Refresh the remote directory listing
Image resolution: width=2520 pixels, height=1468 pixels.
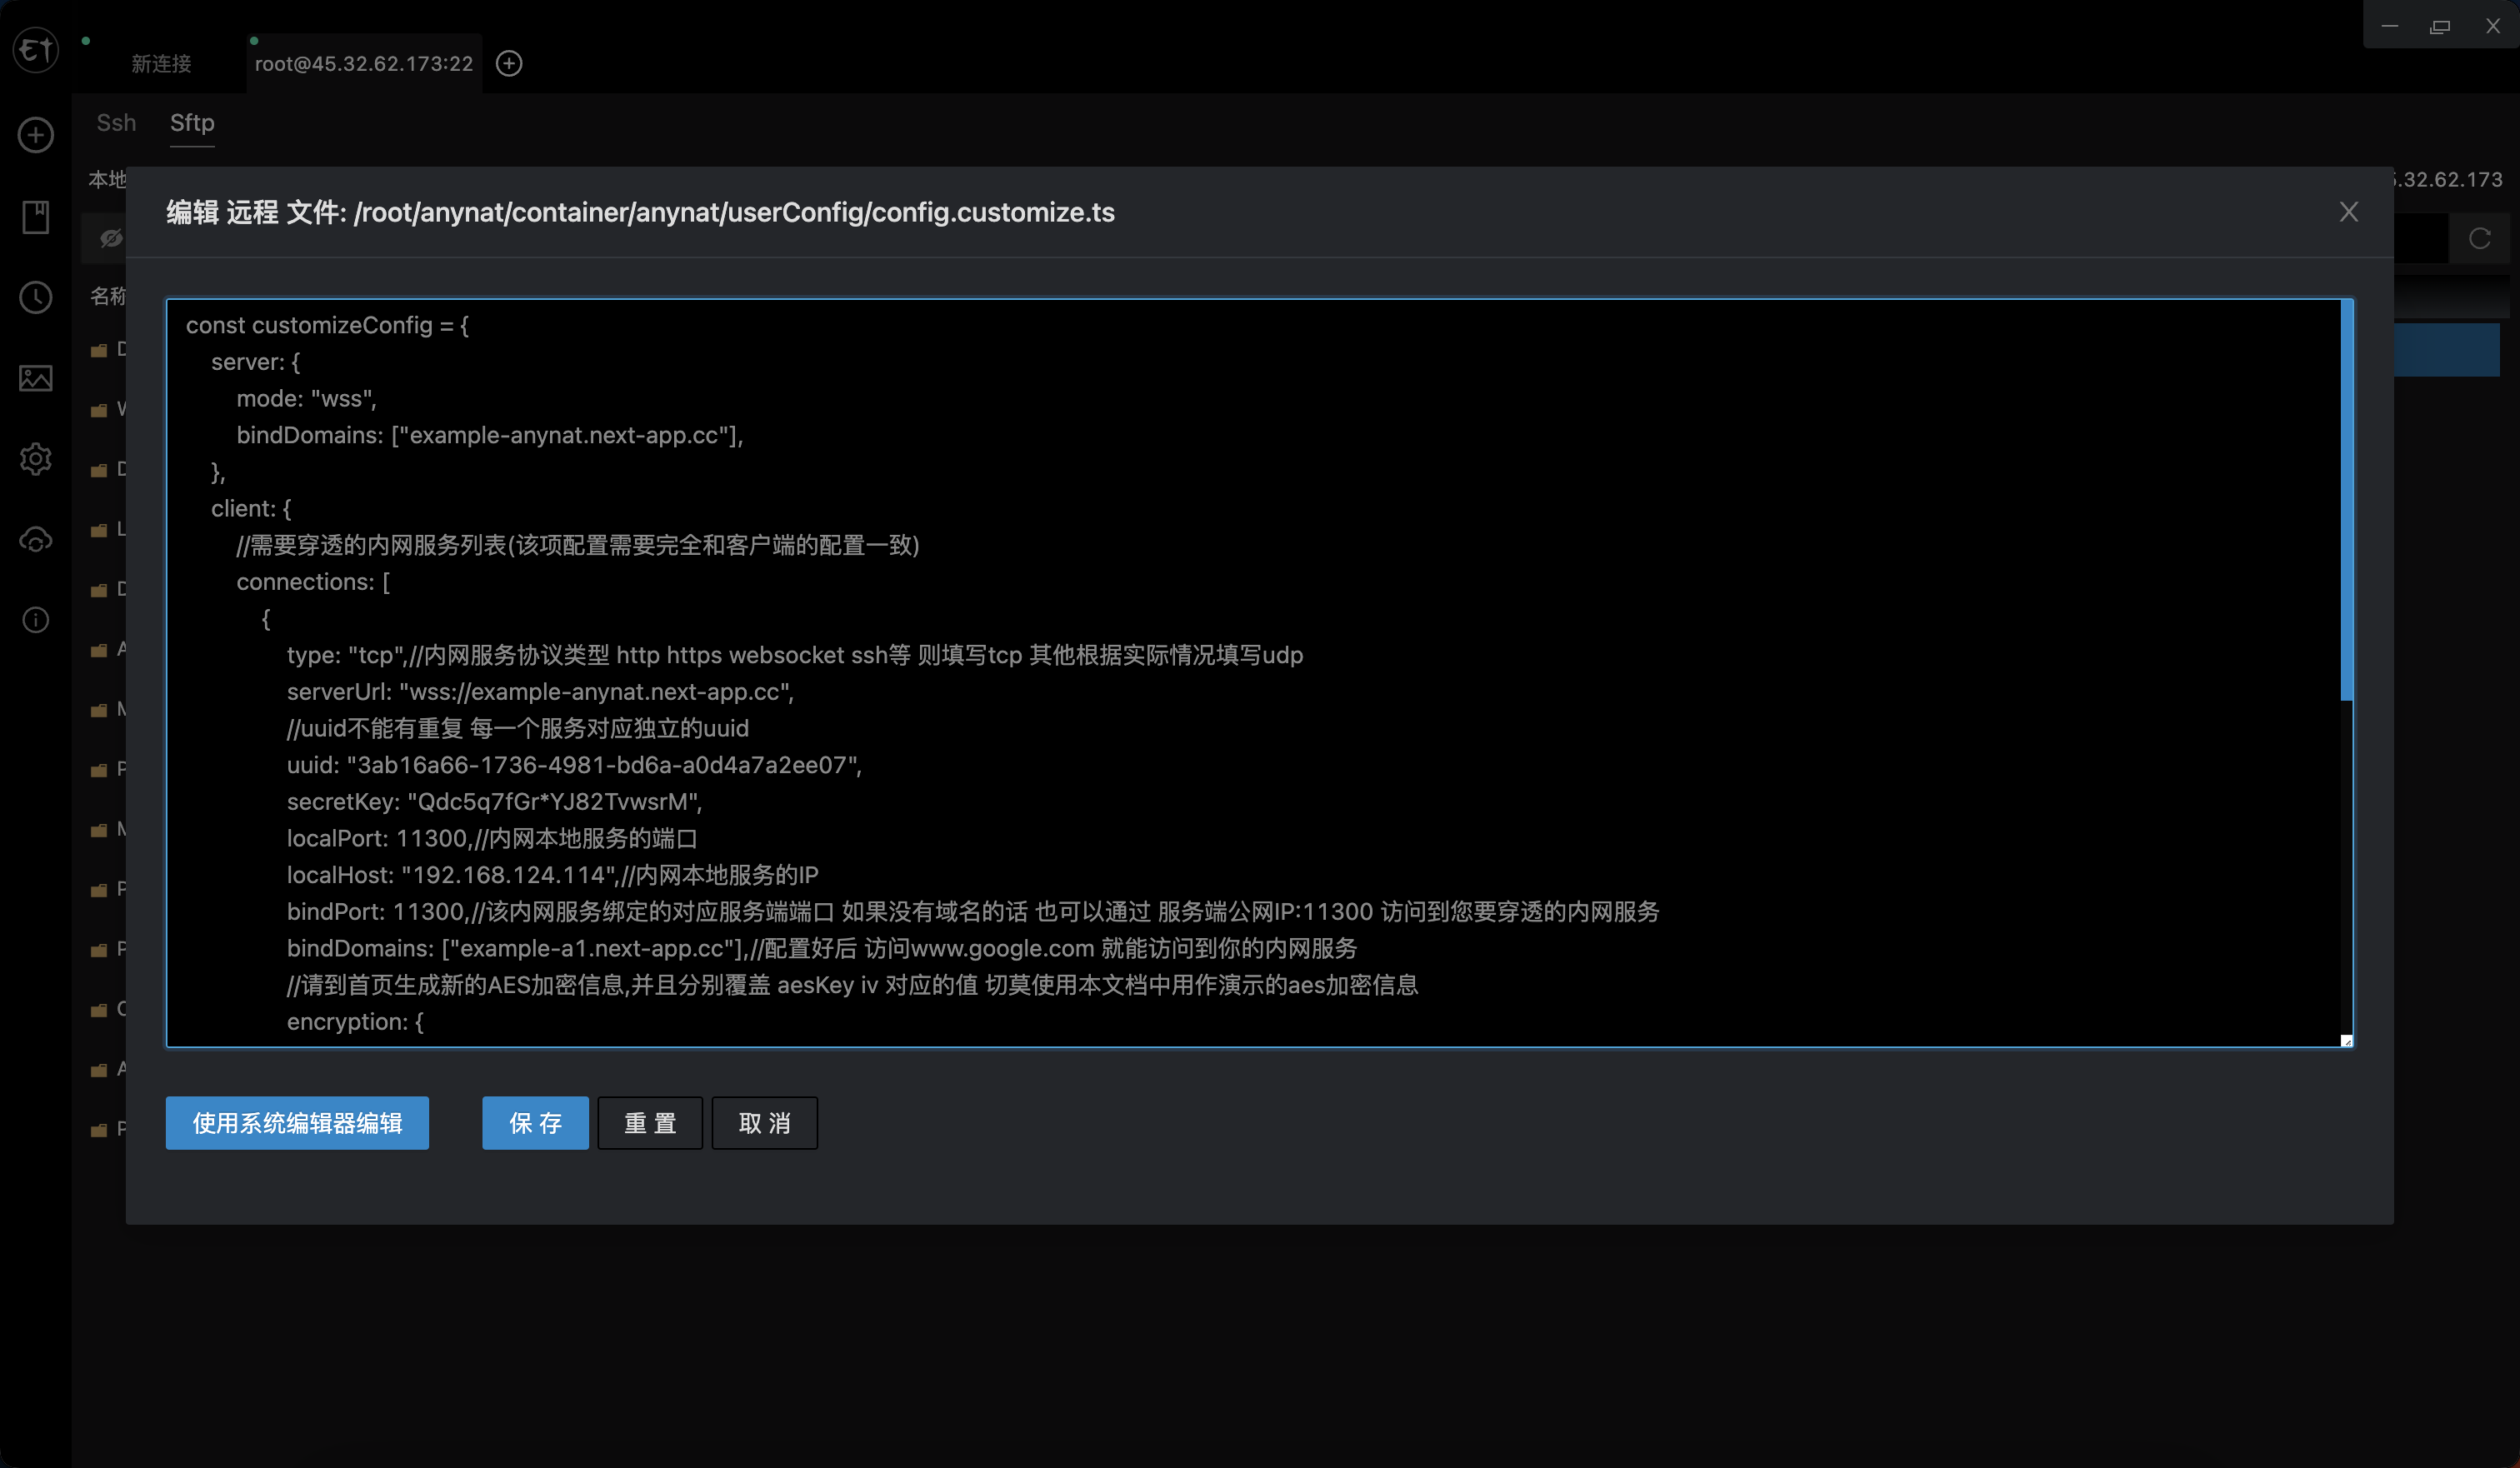coord(2481,238)
